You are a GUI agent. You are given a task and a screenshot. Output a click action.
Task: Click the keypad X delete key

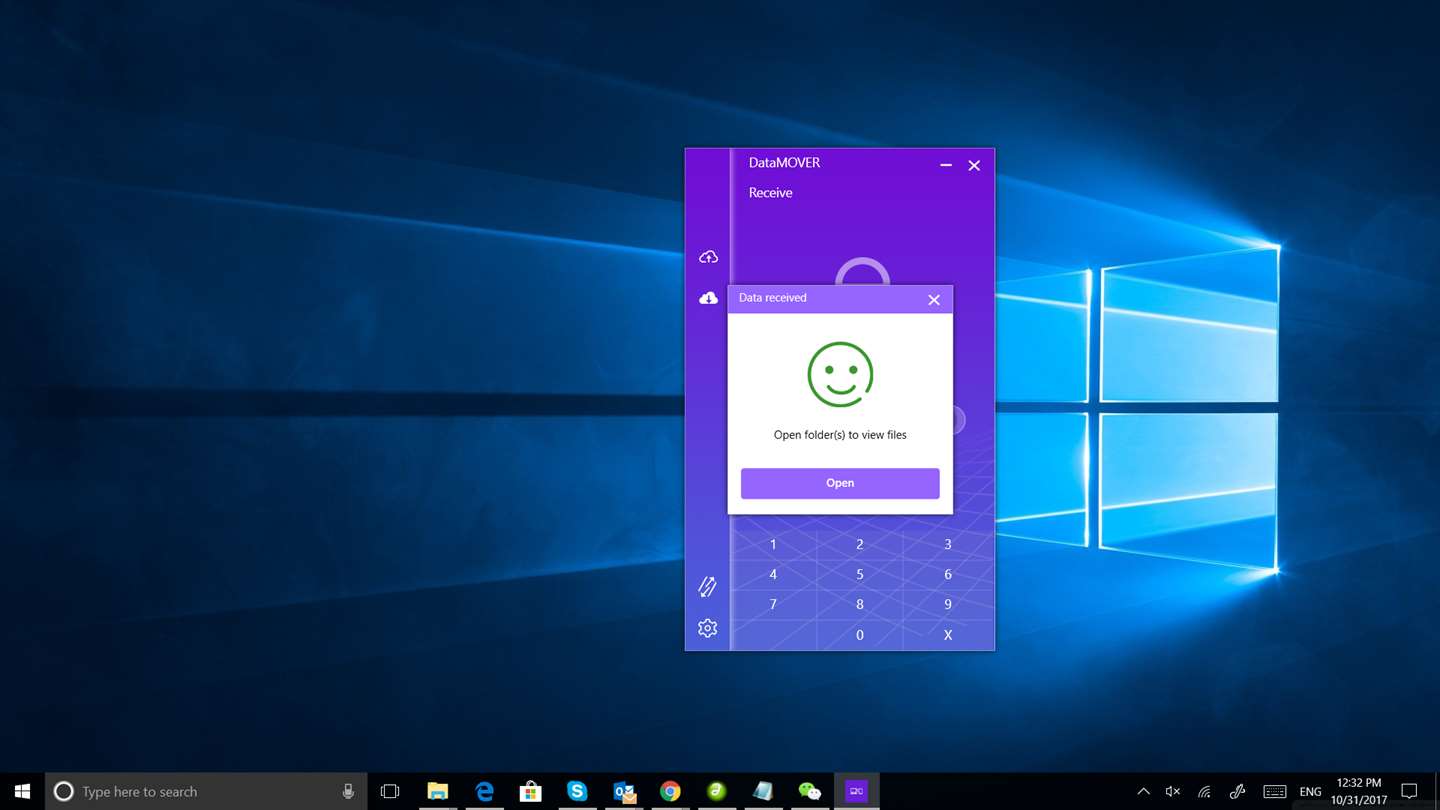tap(948, 635)
